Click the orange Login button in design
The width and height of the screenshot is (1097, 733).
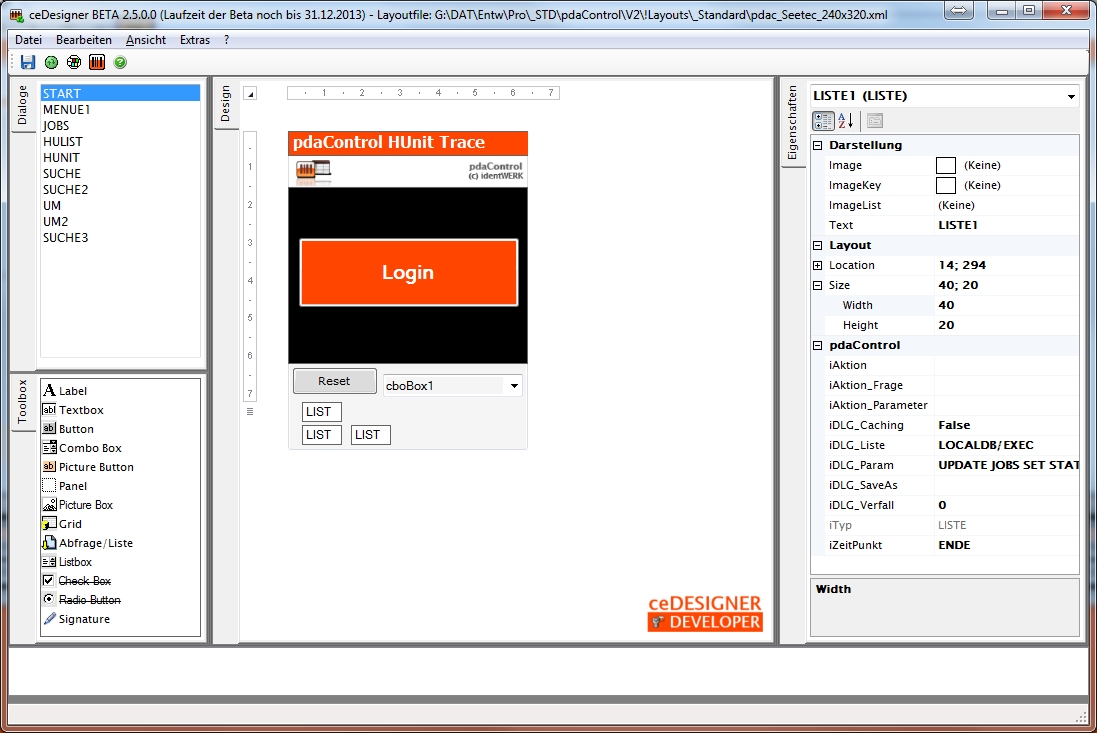(x=408, y=272)
